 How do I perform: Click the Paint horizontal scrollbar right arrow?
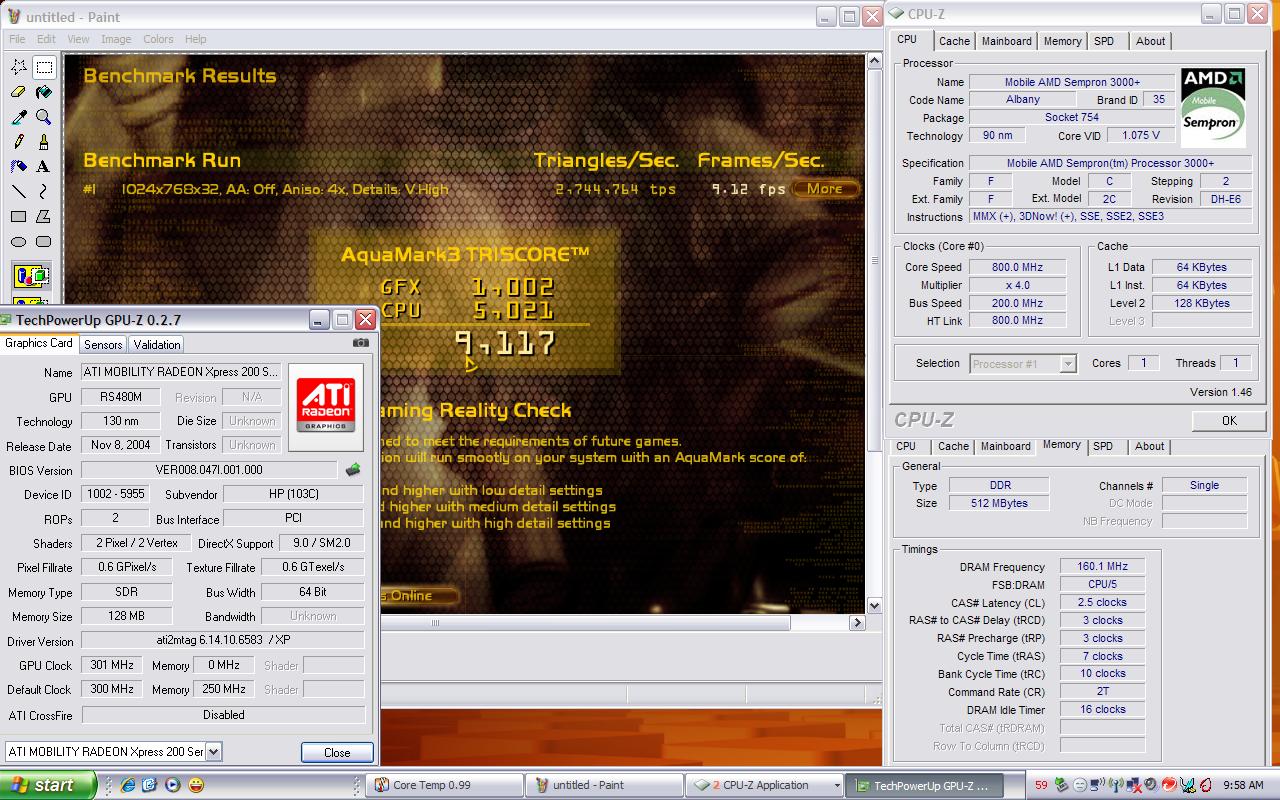coord(857,622)
